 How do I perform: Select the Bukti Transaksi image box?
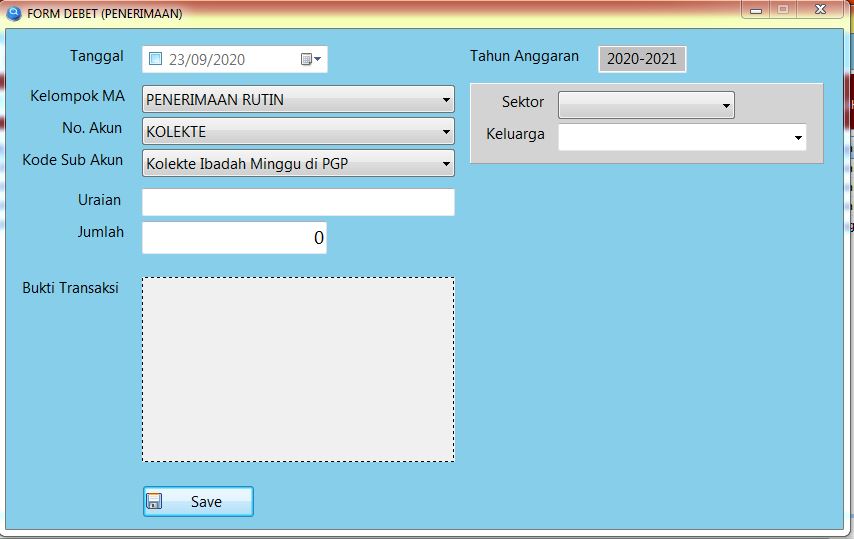tap(298, 370)
